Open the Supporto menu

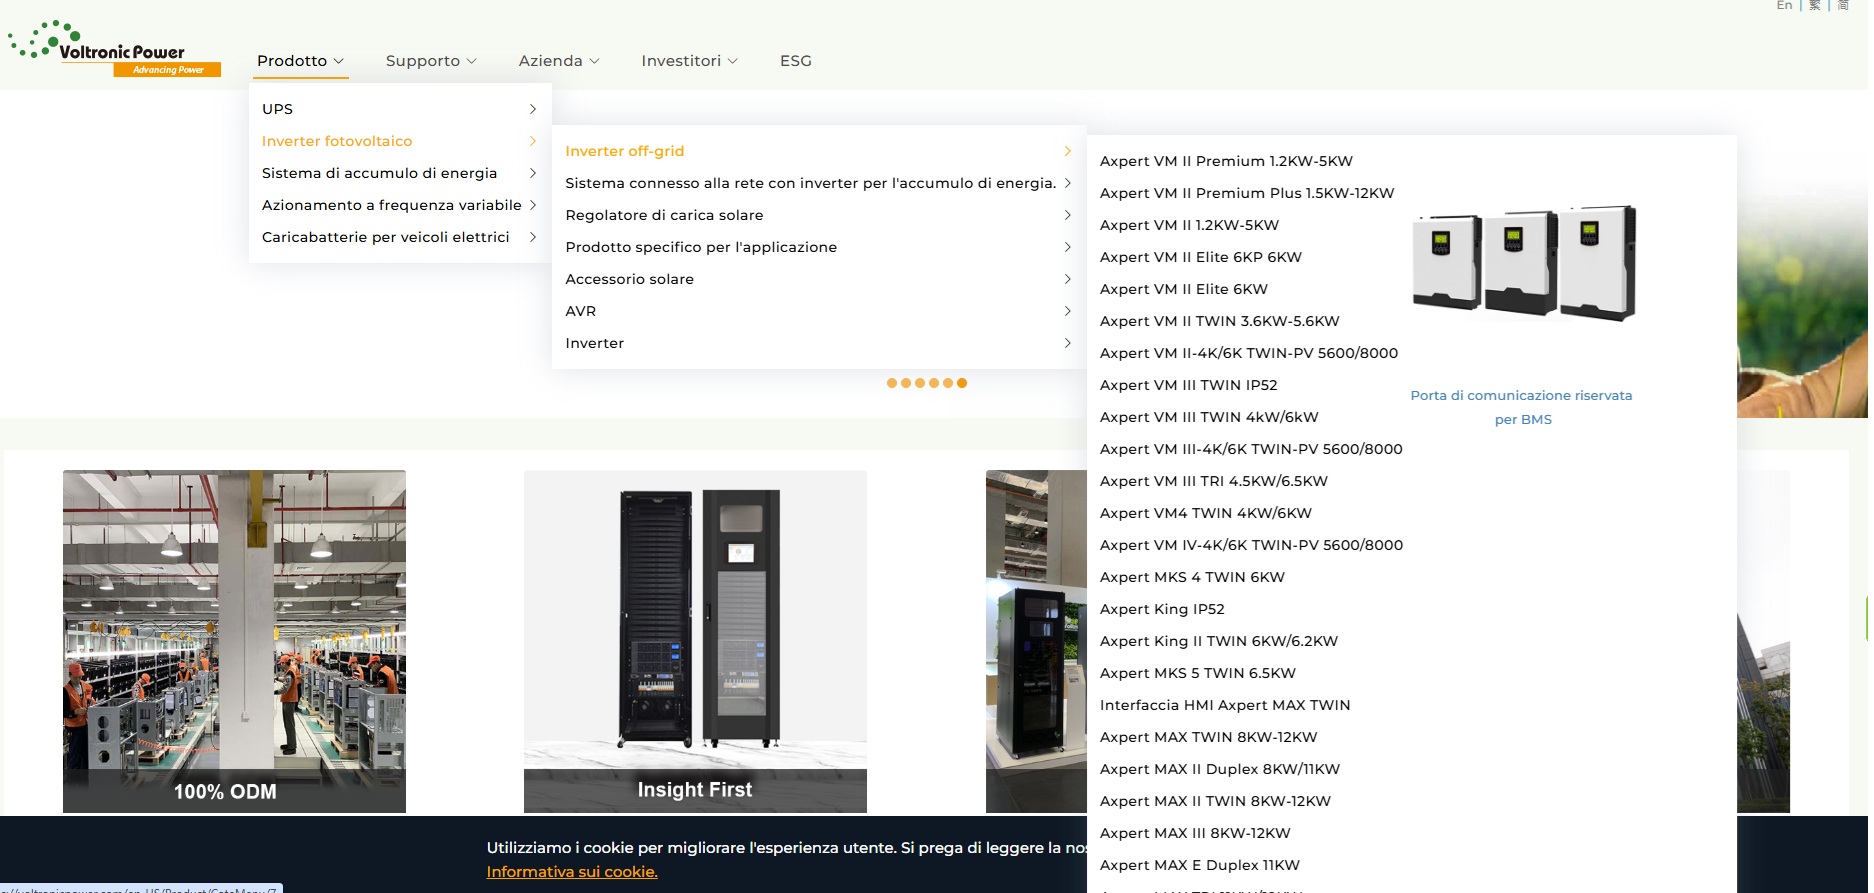pyautogui.click(x=431, y=61)
